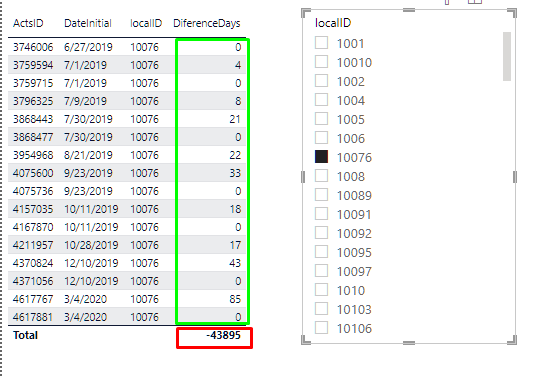The image size is (542, 376).
Task: Click the localID slicer title
Action: 333,23
